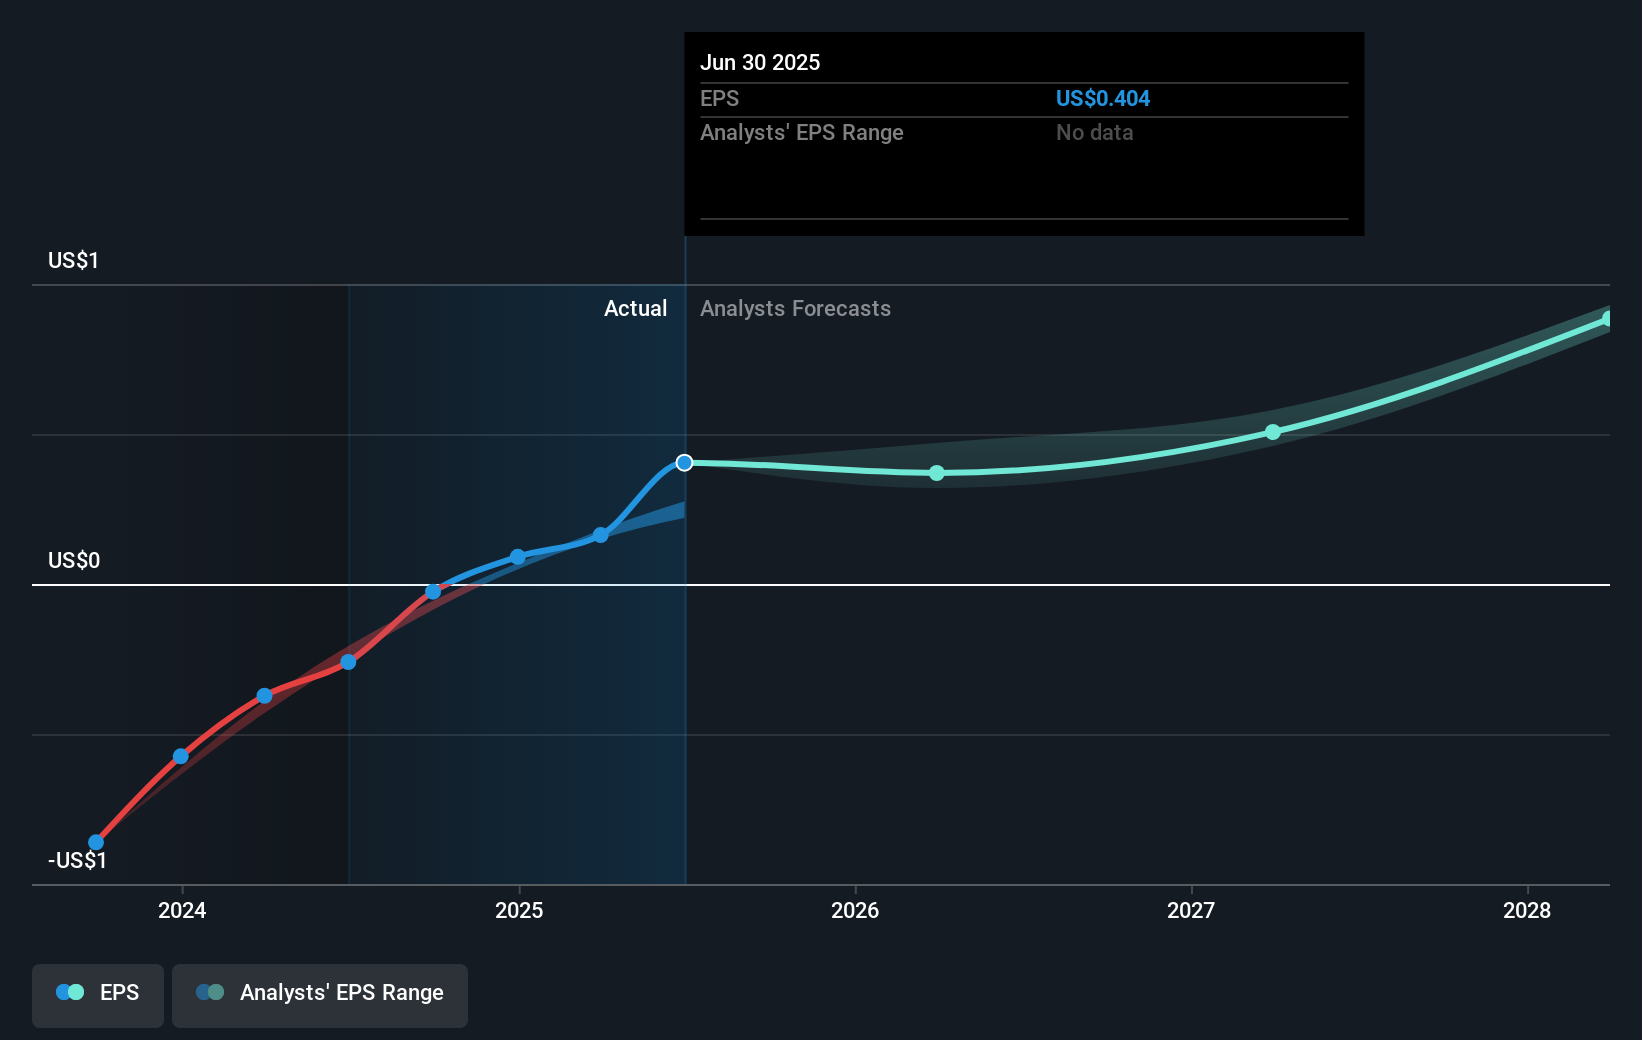The width and height of the screenshot is (1642, 1040).
Task: Click the EPS legend icon
Action: (68, 991)
